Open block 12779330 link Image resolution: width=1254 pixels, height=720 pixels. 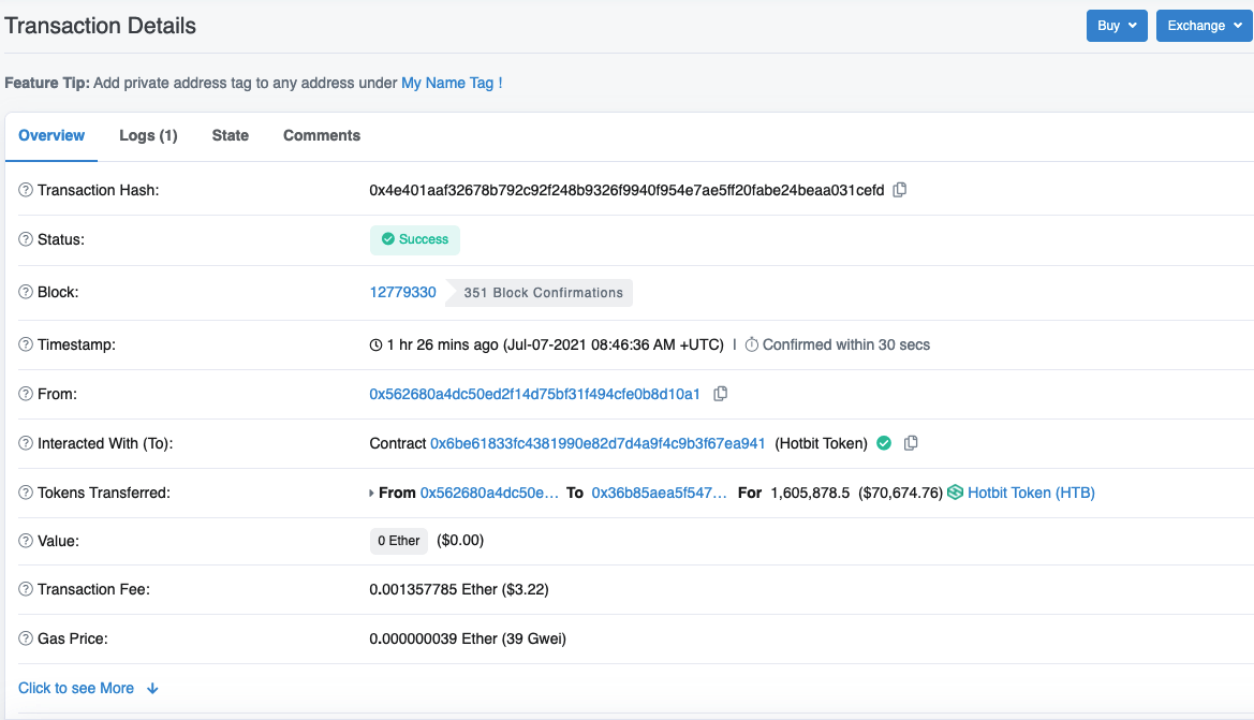pyautogui.click(x=403, y=292)
